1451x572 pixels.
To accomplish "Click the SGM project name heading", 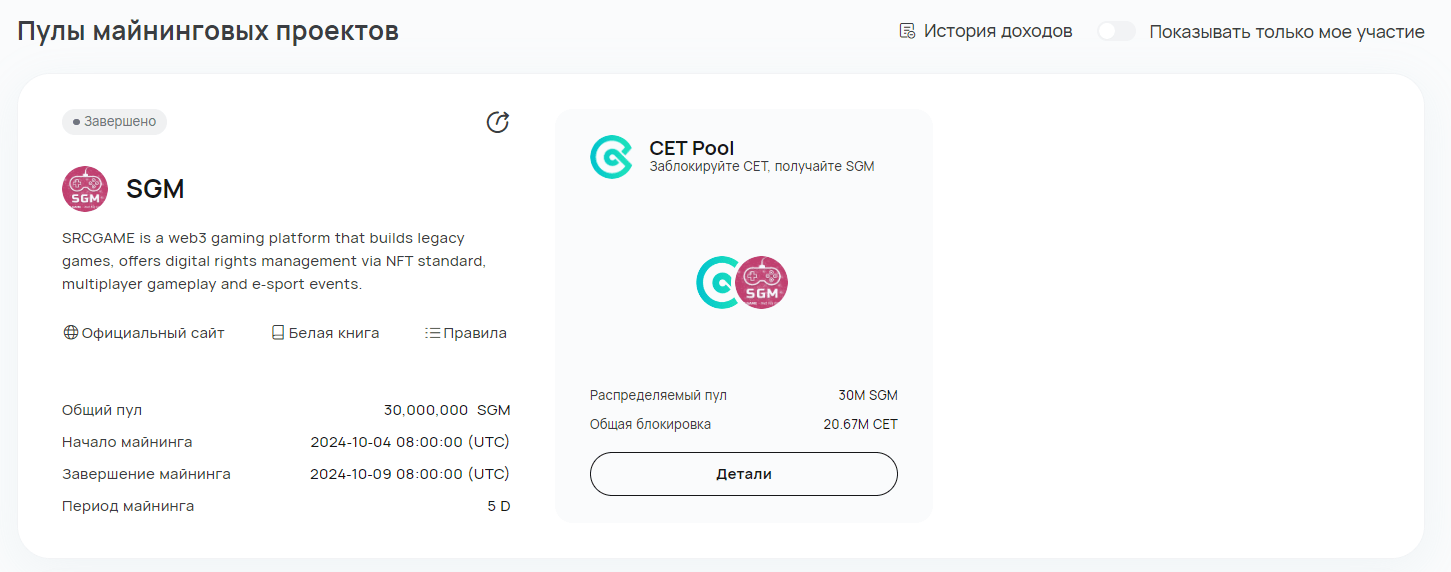I will point(155,189).
